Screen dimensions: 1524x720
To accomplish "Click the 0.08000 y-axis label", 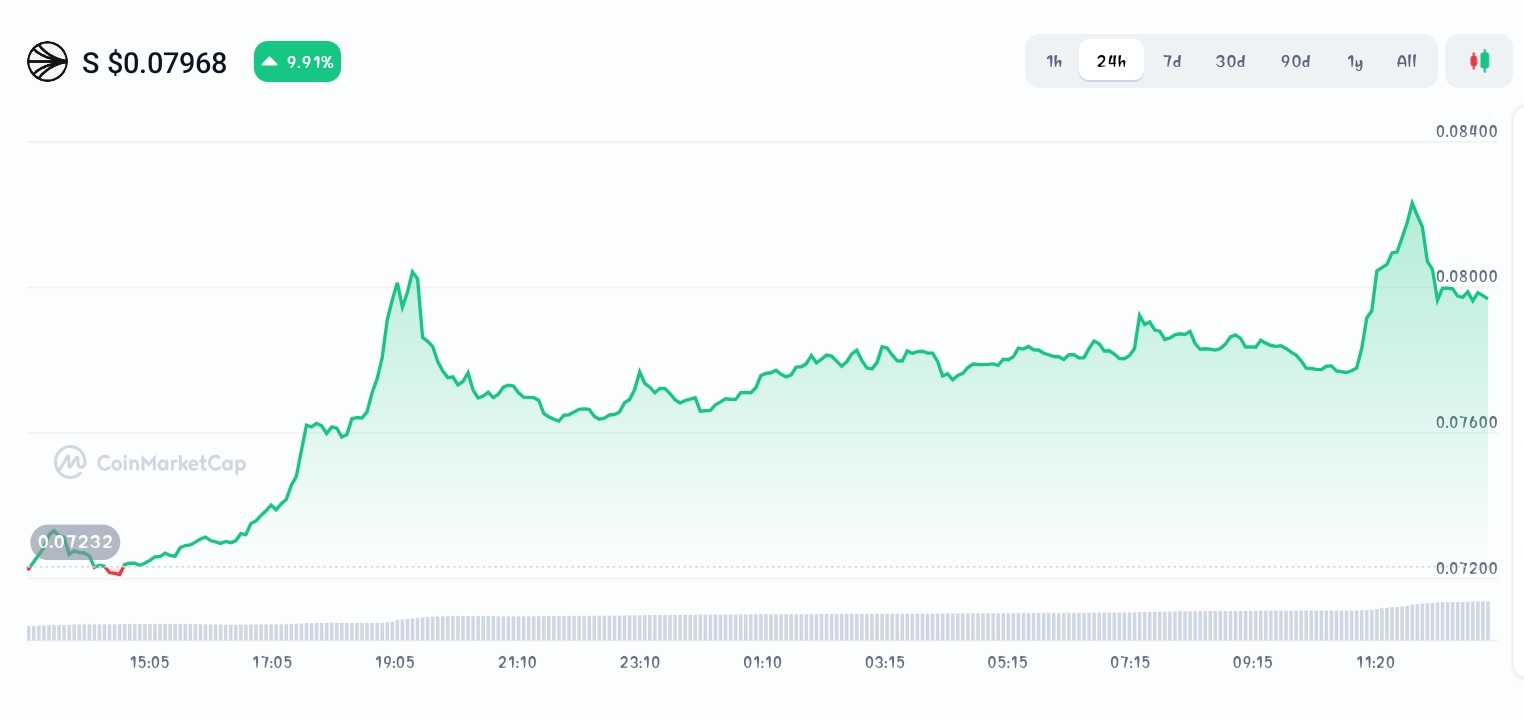I will point(1466,276).
